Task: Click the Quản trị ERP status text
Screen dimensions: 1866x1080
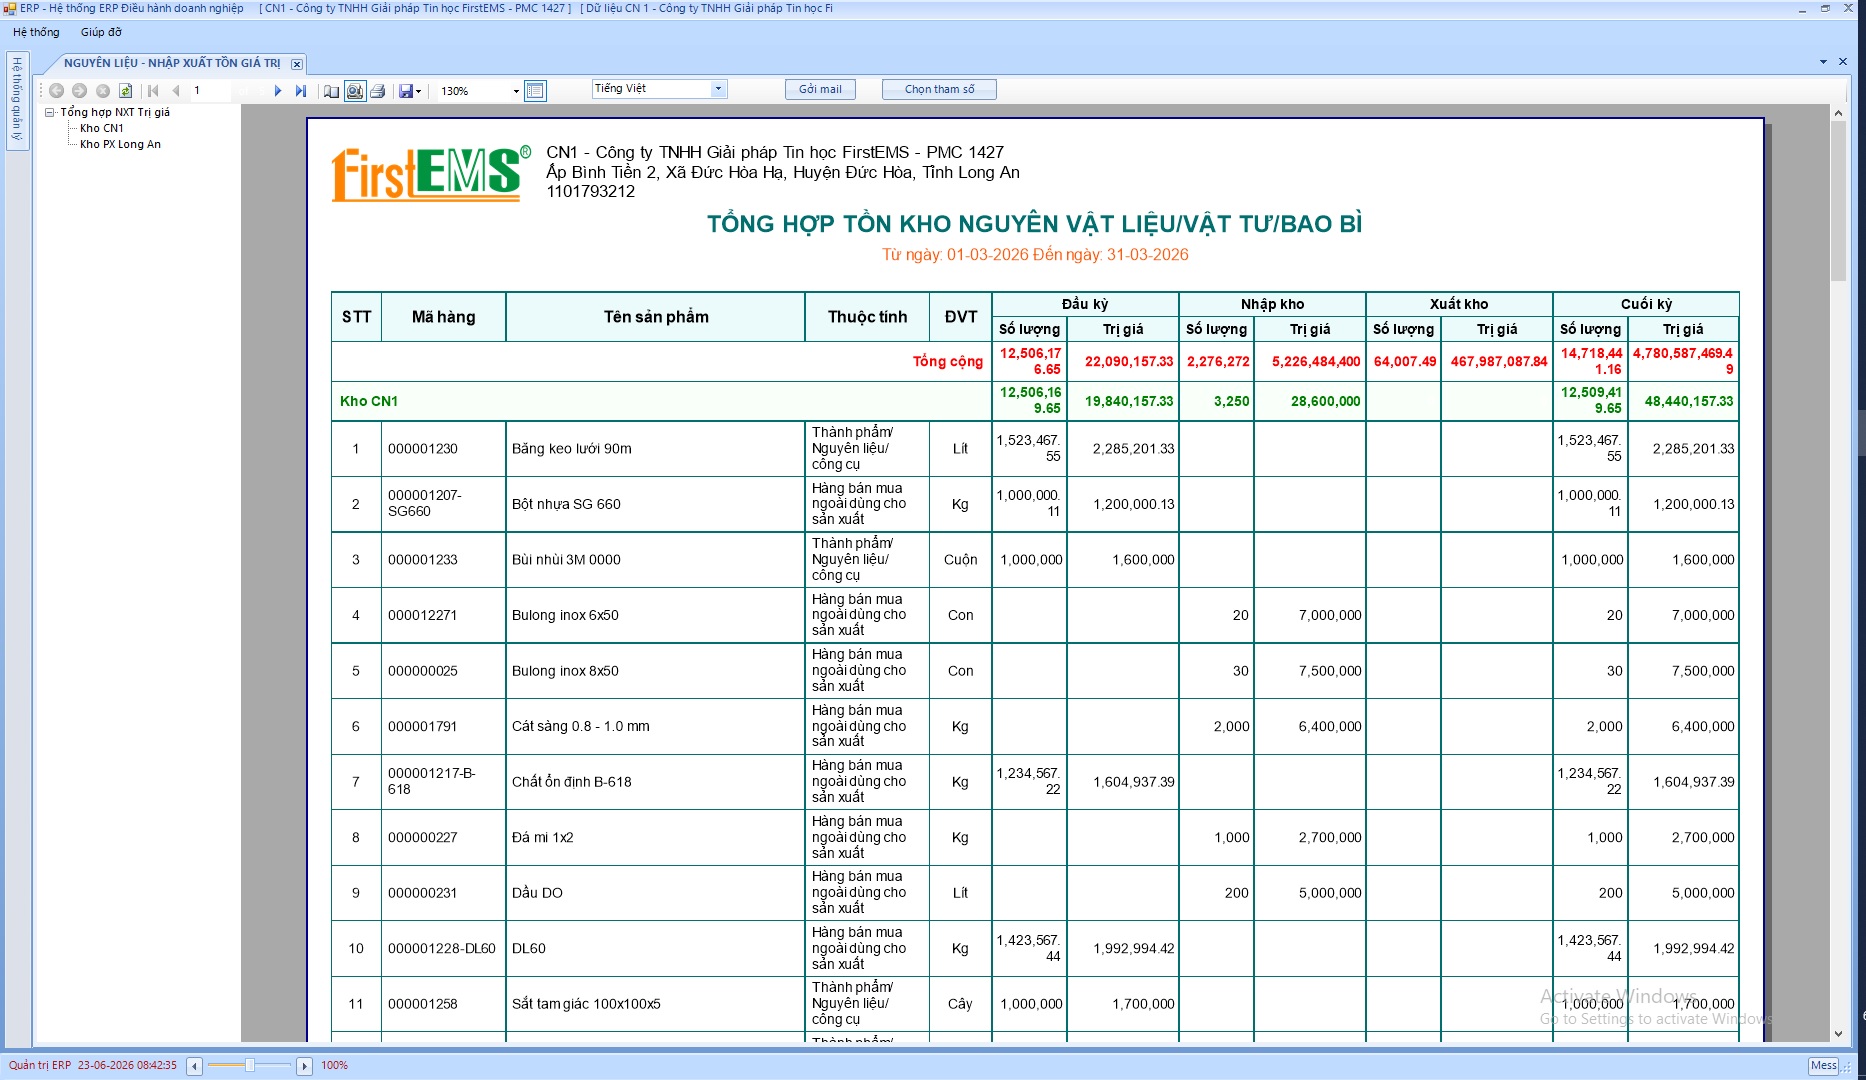Action: tap(40, 1066)
